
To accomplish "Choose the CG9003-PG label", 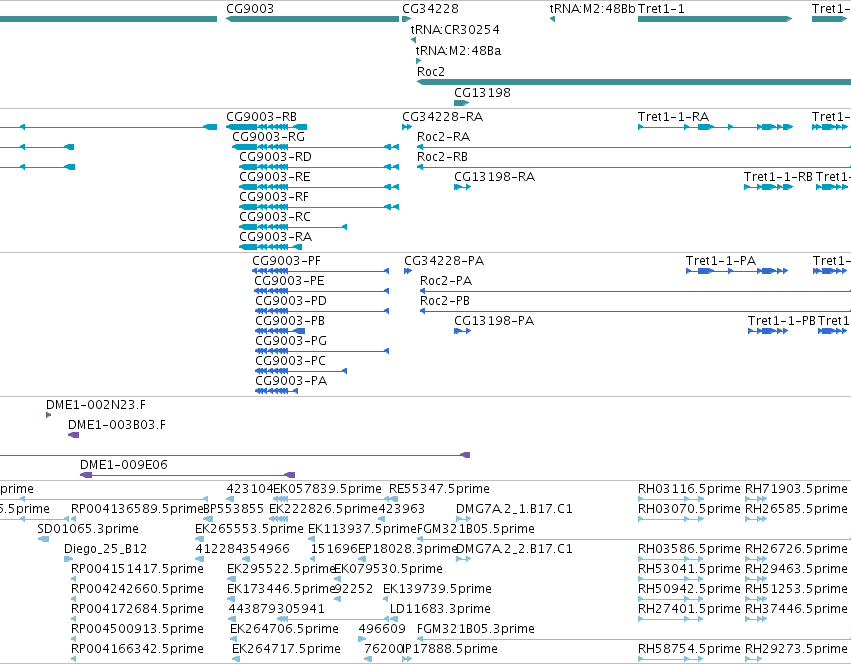I will click(291, 341).
